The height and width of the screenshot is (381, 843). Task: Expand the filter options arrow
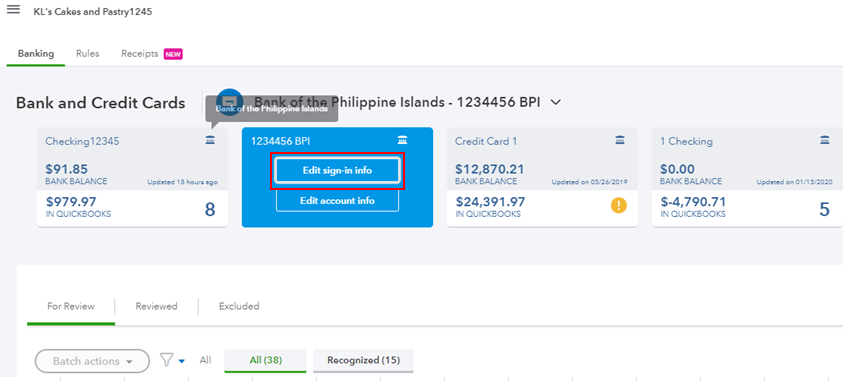coord(182,361)
